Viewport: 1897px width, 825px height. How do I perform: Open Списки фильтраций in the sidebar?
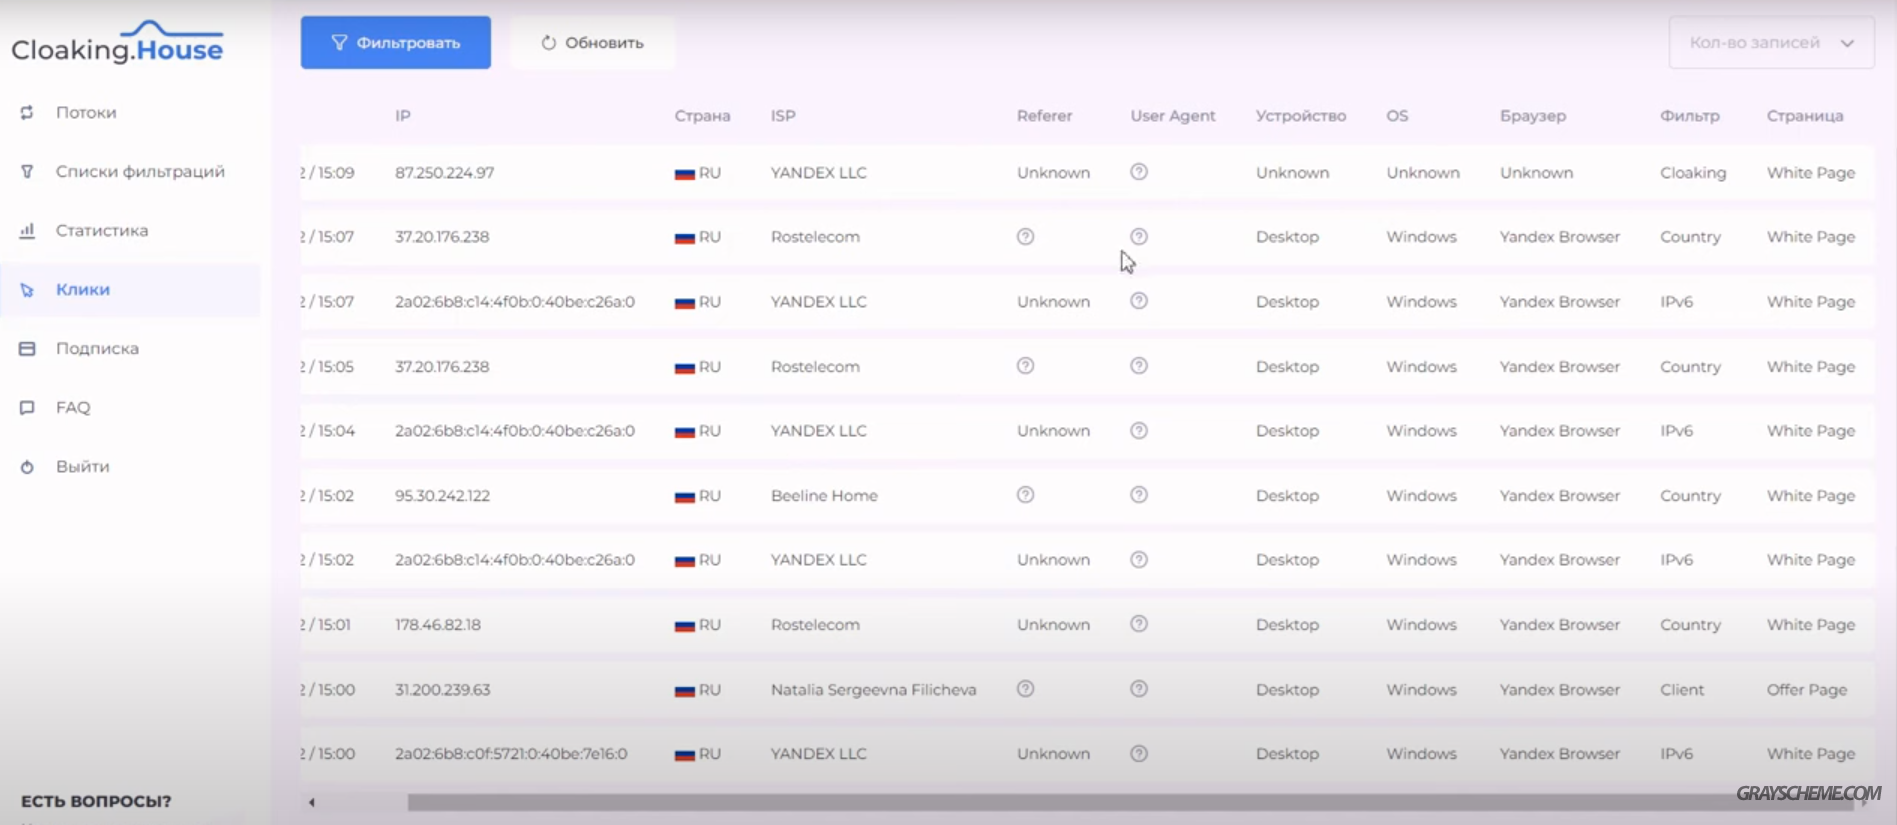140,171
